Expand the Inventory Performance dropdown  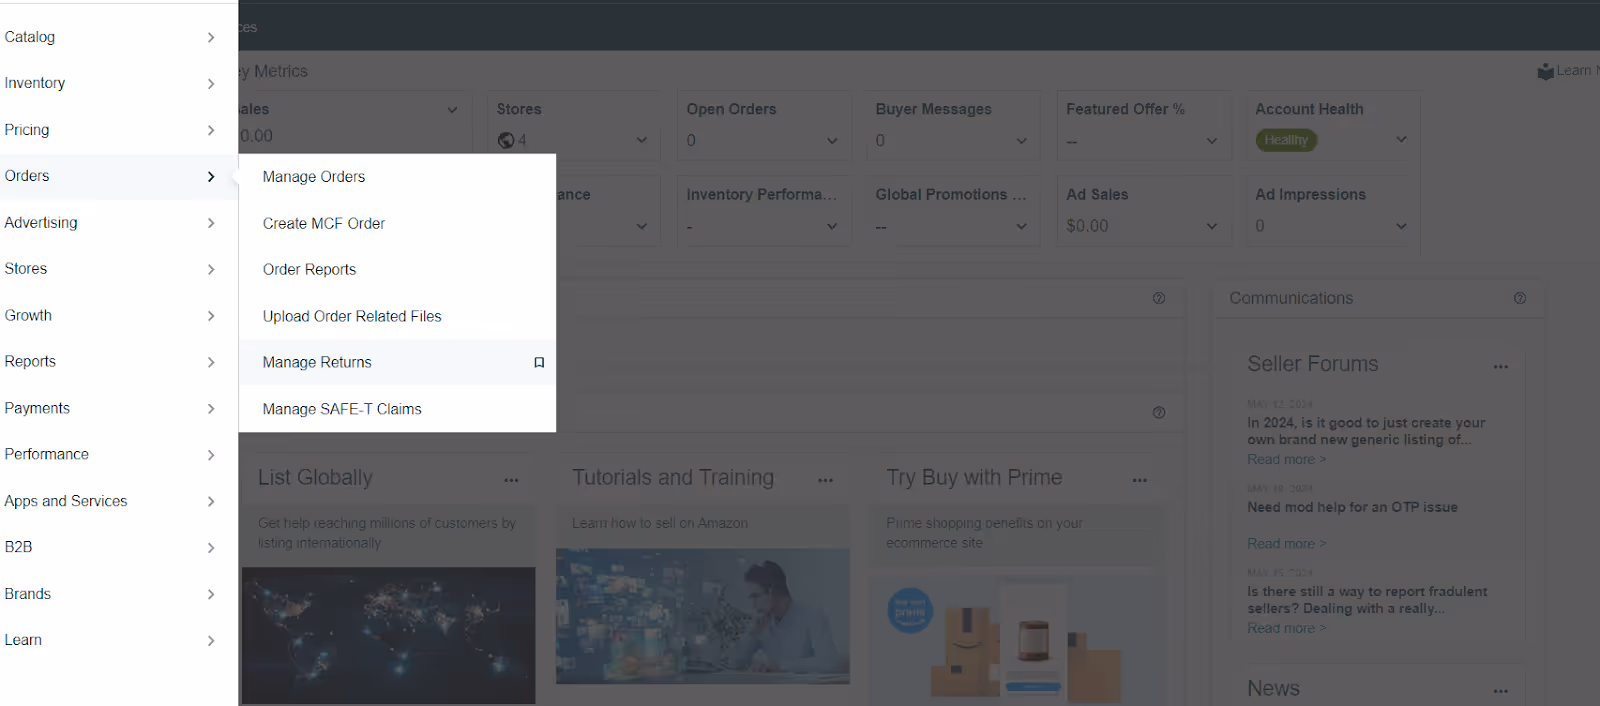(x=832, y=227)
